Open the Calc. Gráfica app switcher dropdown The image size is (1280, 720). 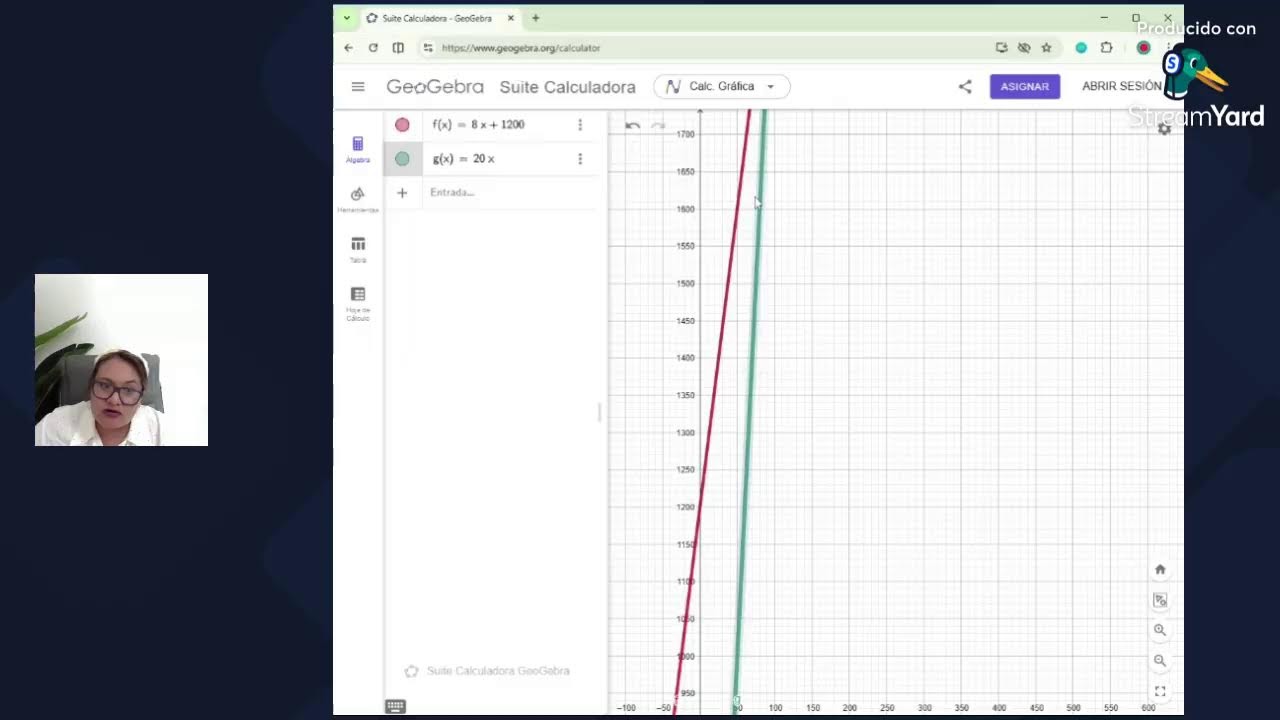pyautogui.click(x=721, y=87)
